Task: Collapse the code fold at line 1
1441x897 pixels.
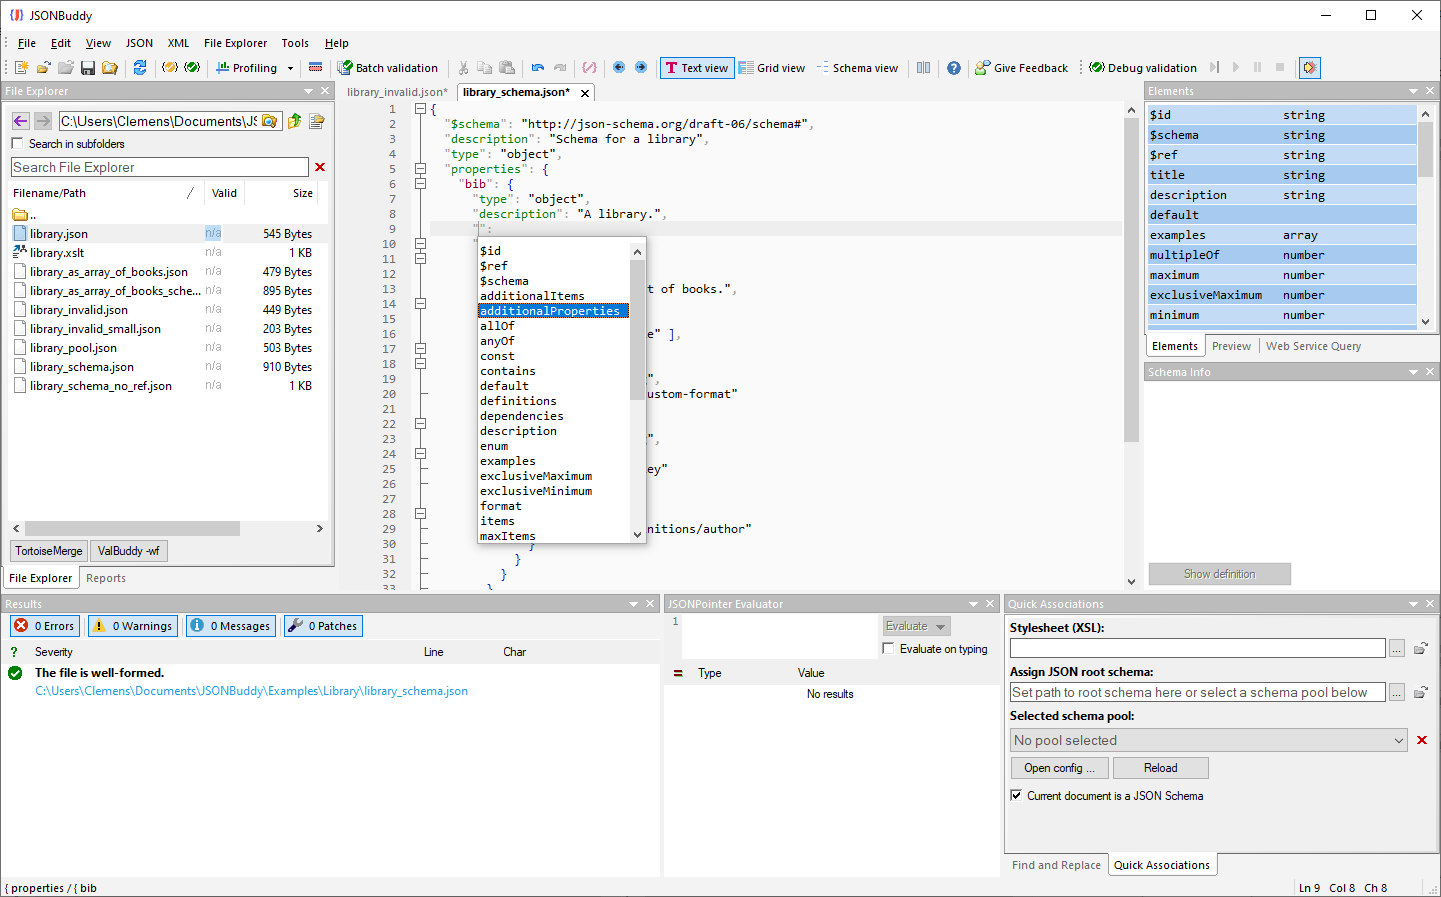Action: 421,109
